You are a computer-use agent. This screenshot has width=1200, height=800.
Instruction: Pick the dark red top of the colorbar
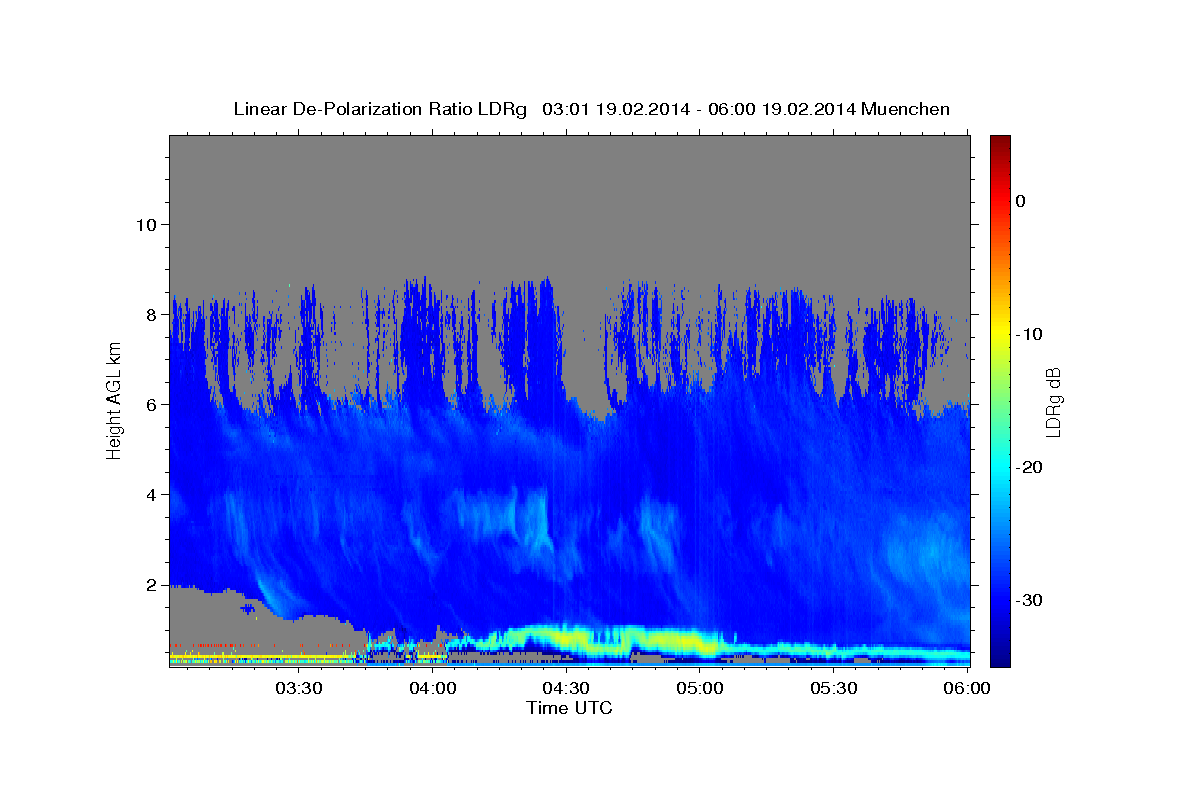click(1000, 142)
